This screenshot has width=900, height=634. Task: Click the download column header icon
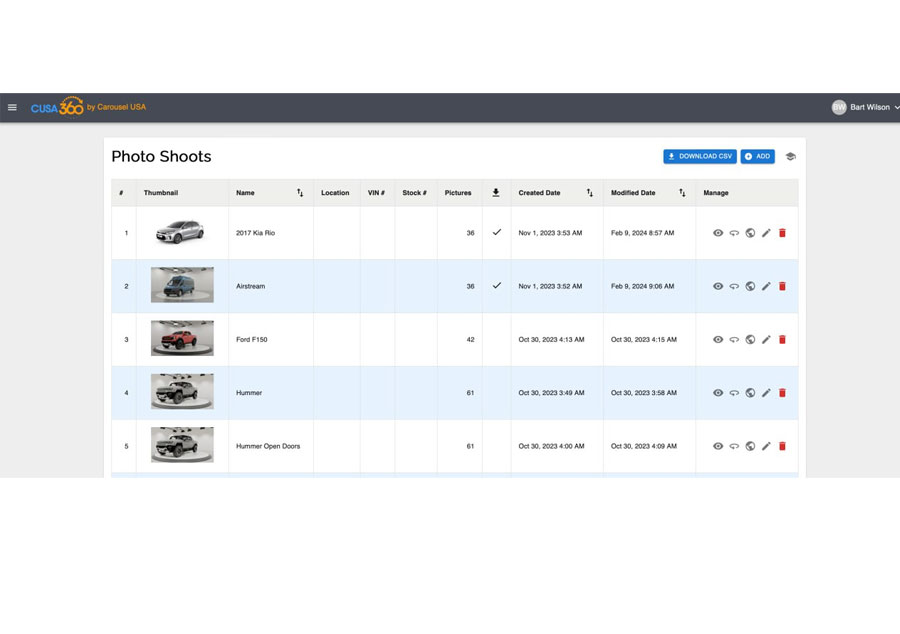[496, 193]
